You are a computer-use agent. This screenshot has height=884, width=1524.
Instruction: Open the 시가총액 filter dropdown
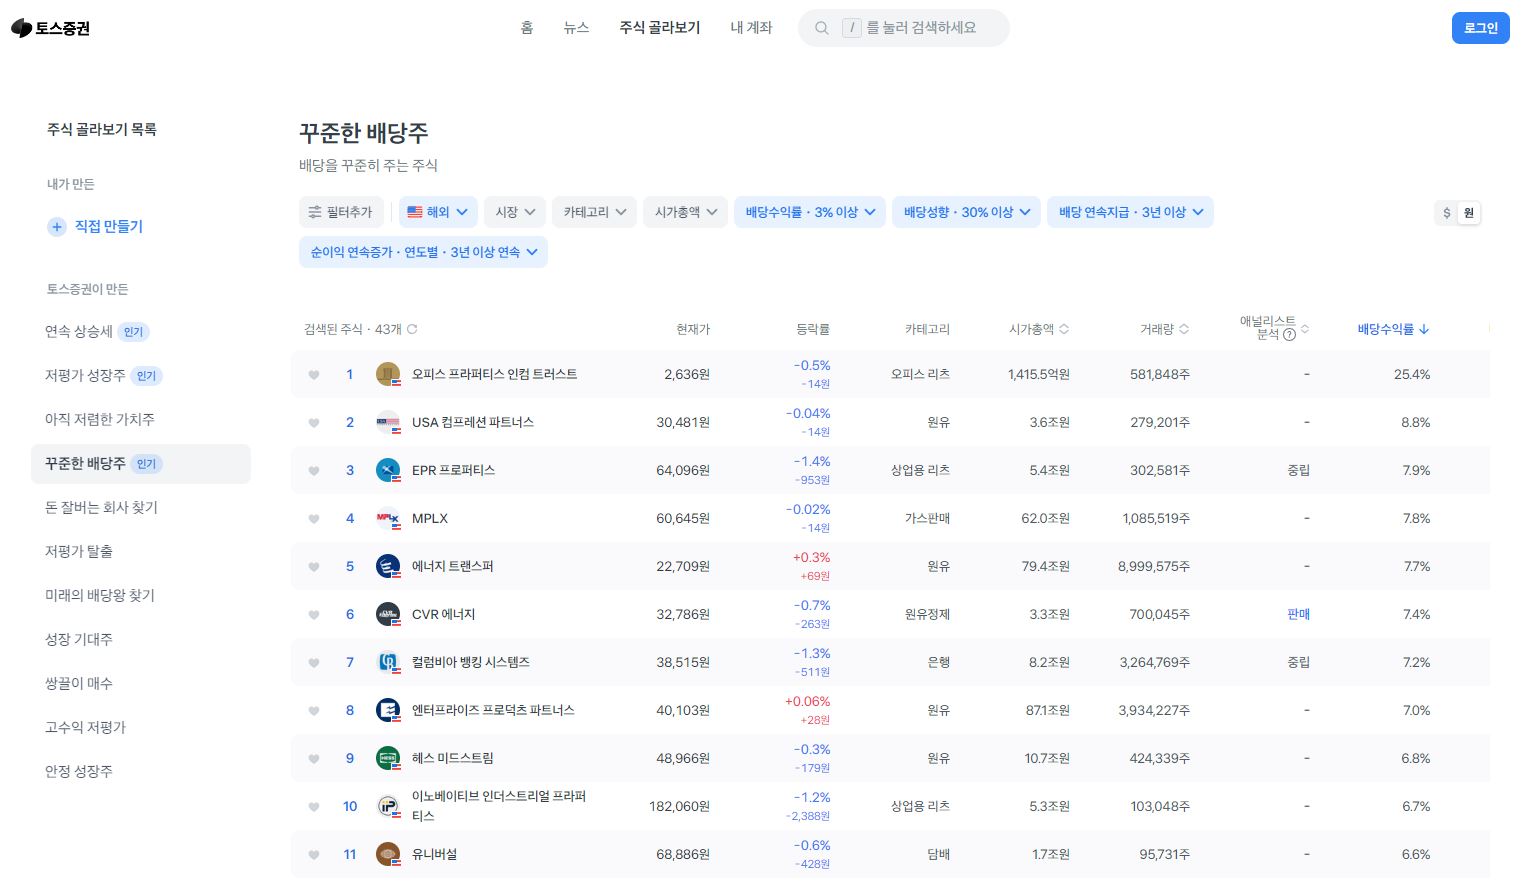pos(685,212)
